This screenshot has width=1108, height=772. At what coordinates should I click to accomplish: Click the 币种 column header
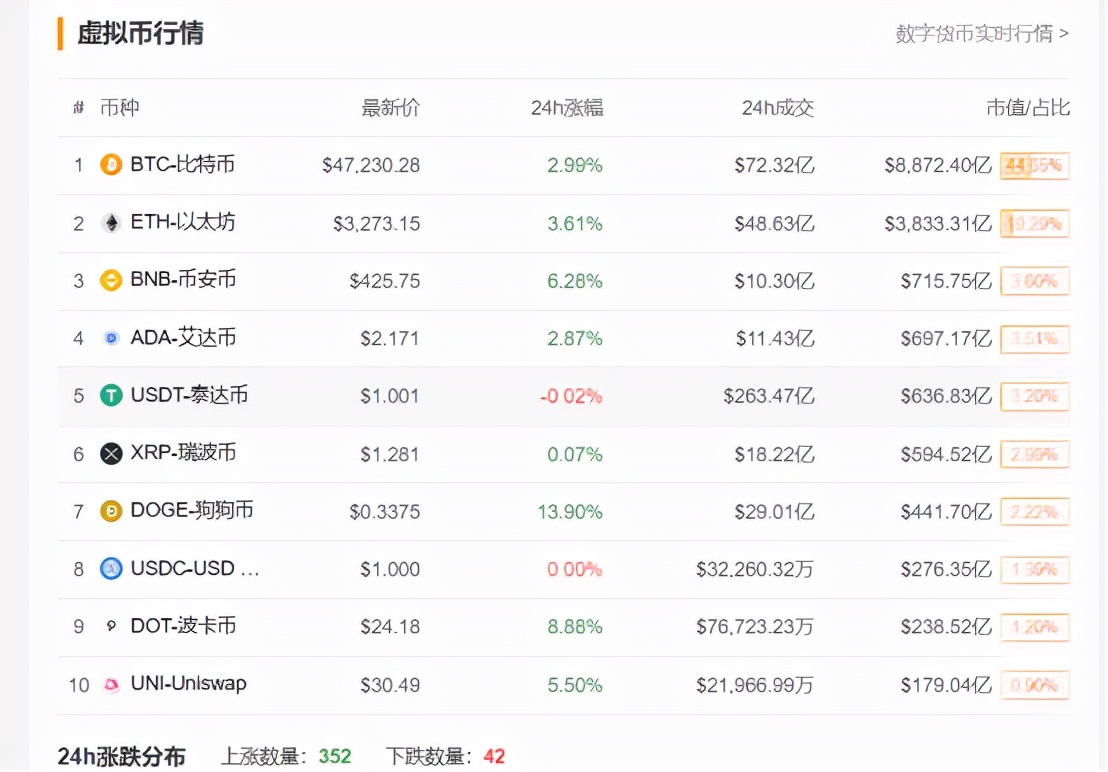(x=119, y=107)
